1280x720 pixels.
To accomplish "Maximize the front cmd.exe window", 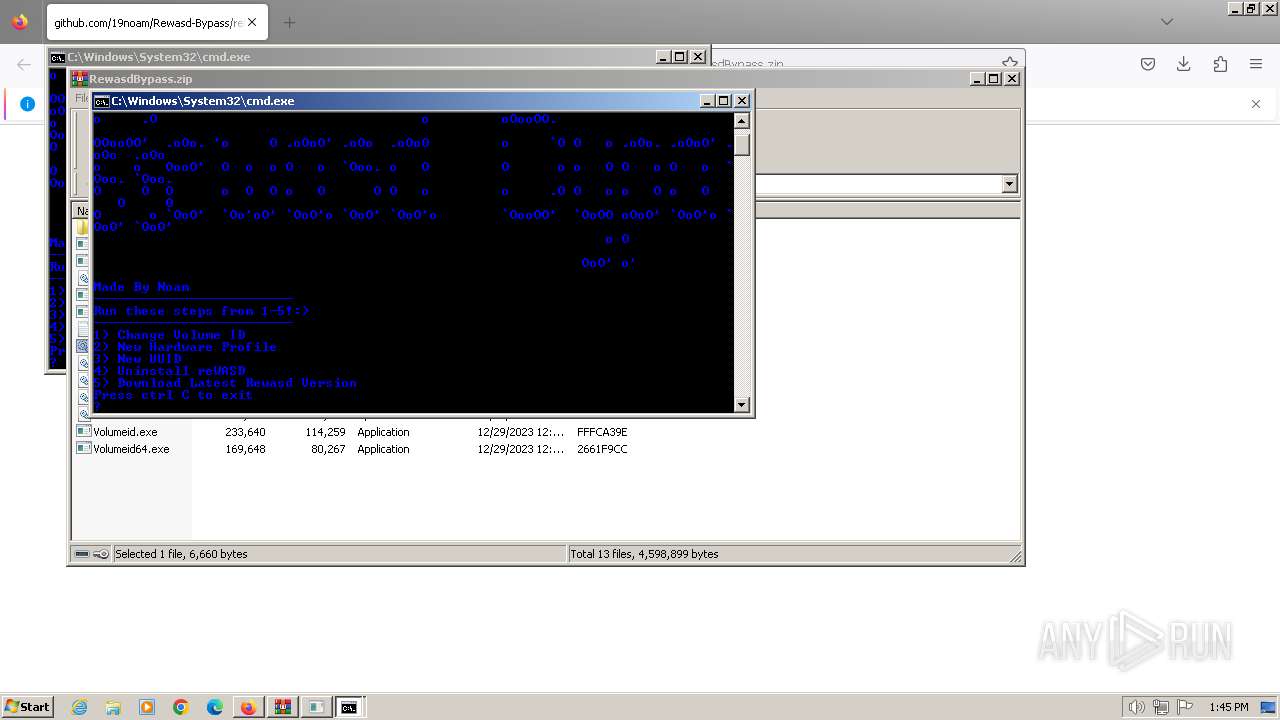I will pyautogui.click(x=724, y=101).
